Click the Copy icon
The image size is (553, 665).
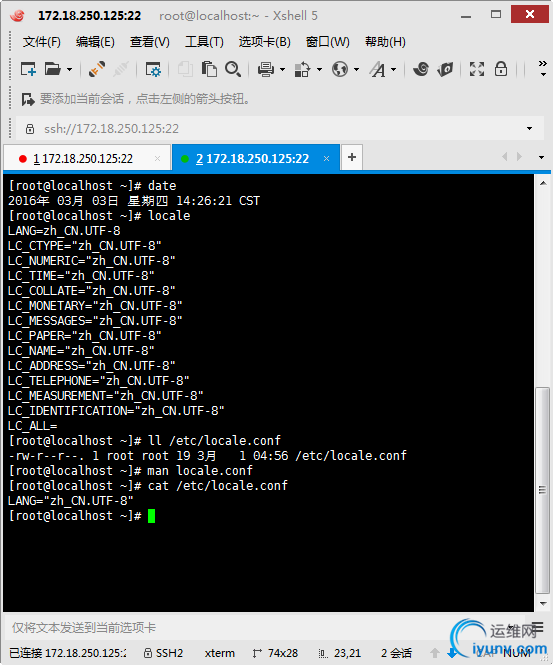click(185, 69)
